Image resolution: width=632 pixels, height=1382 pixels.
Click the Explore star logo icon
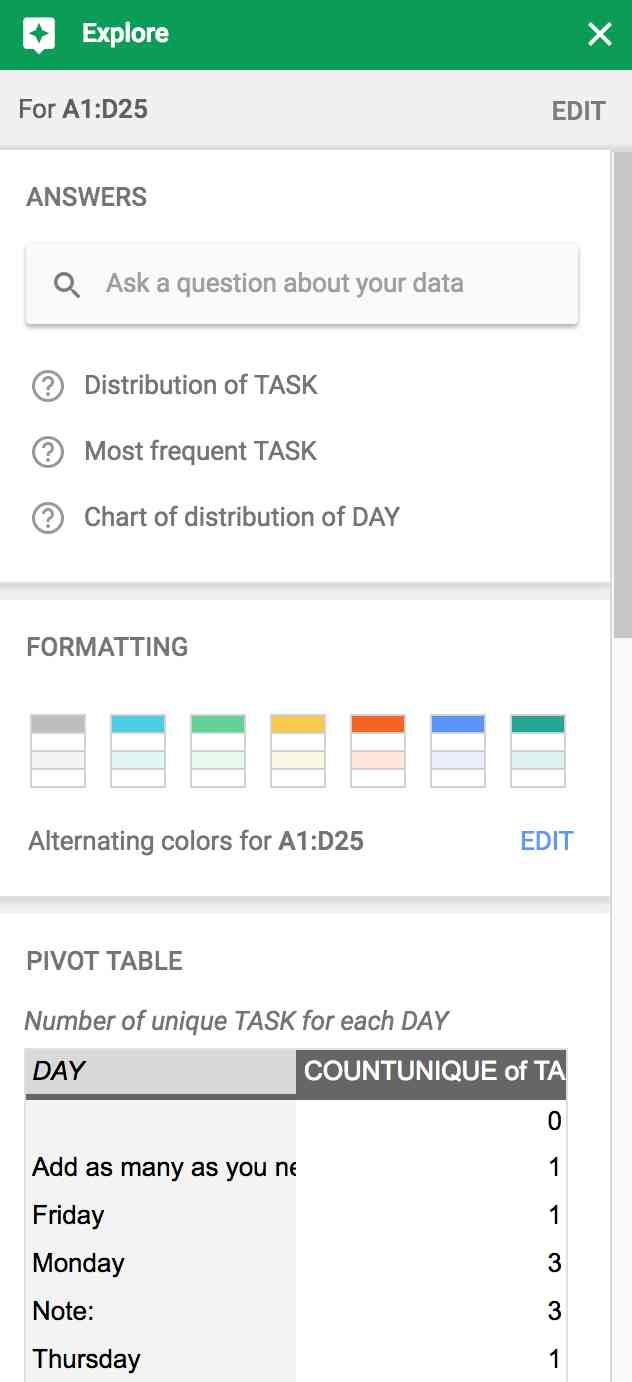36,33
